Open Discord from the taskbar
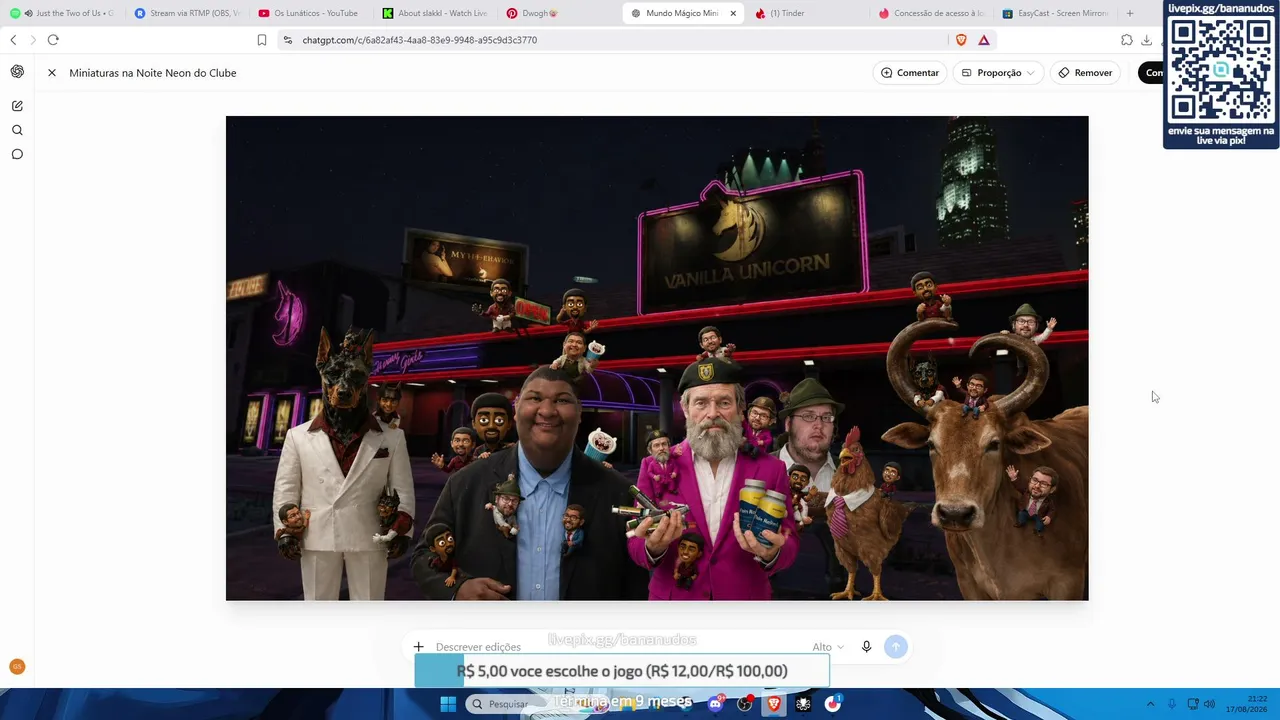The height and width of the screenshot is (720, 1280). [x=715, y=704]
